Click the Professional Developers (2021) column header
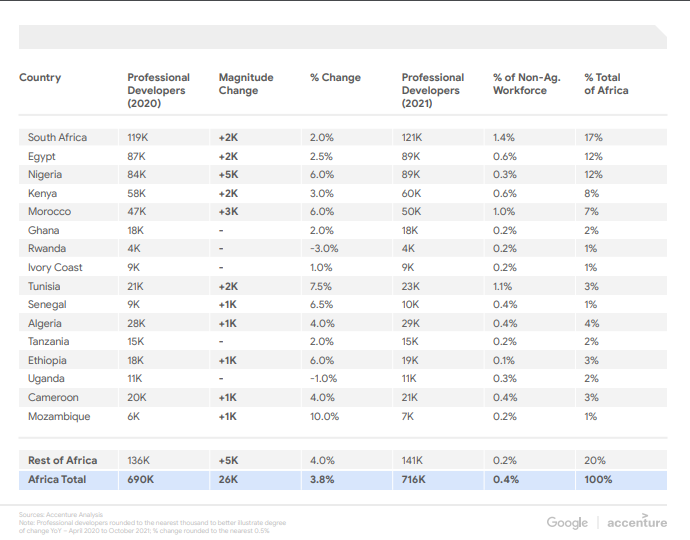Screen dimensions: 690x540 coord(433,90)
